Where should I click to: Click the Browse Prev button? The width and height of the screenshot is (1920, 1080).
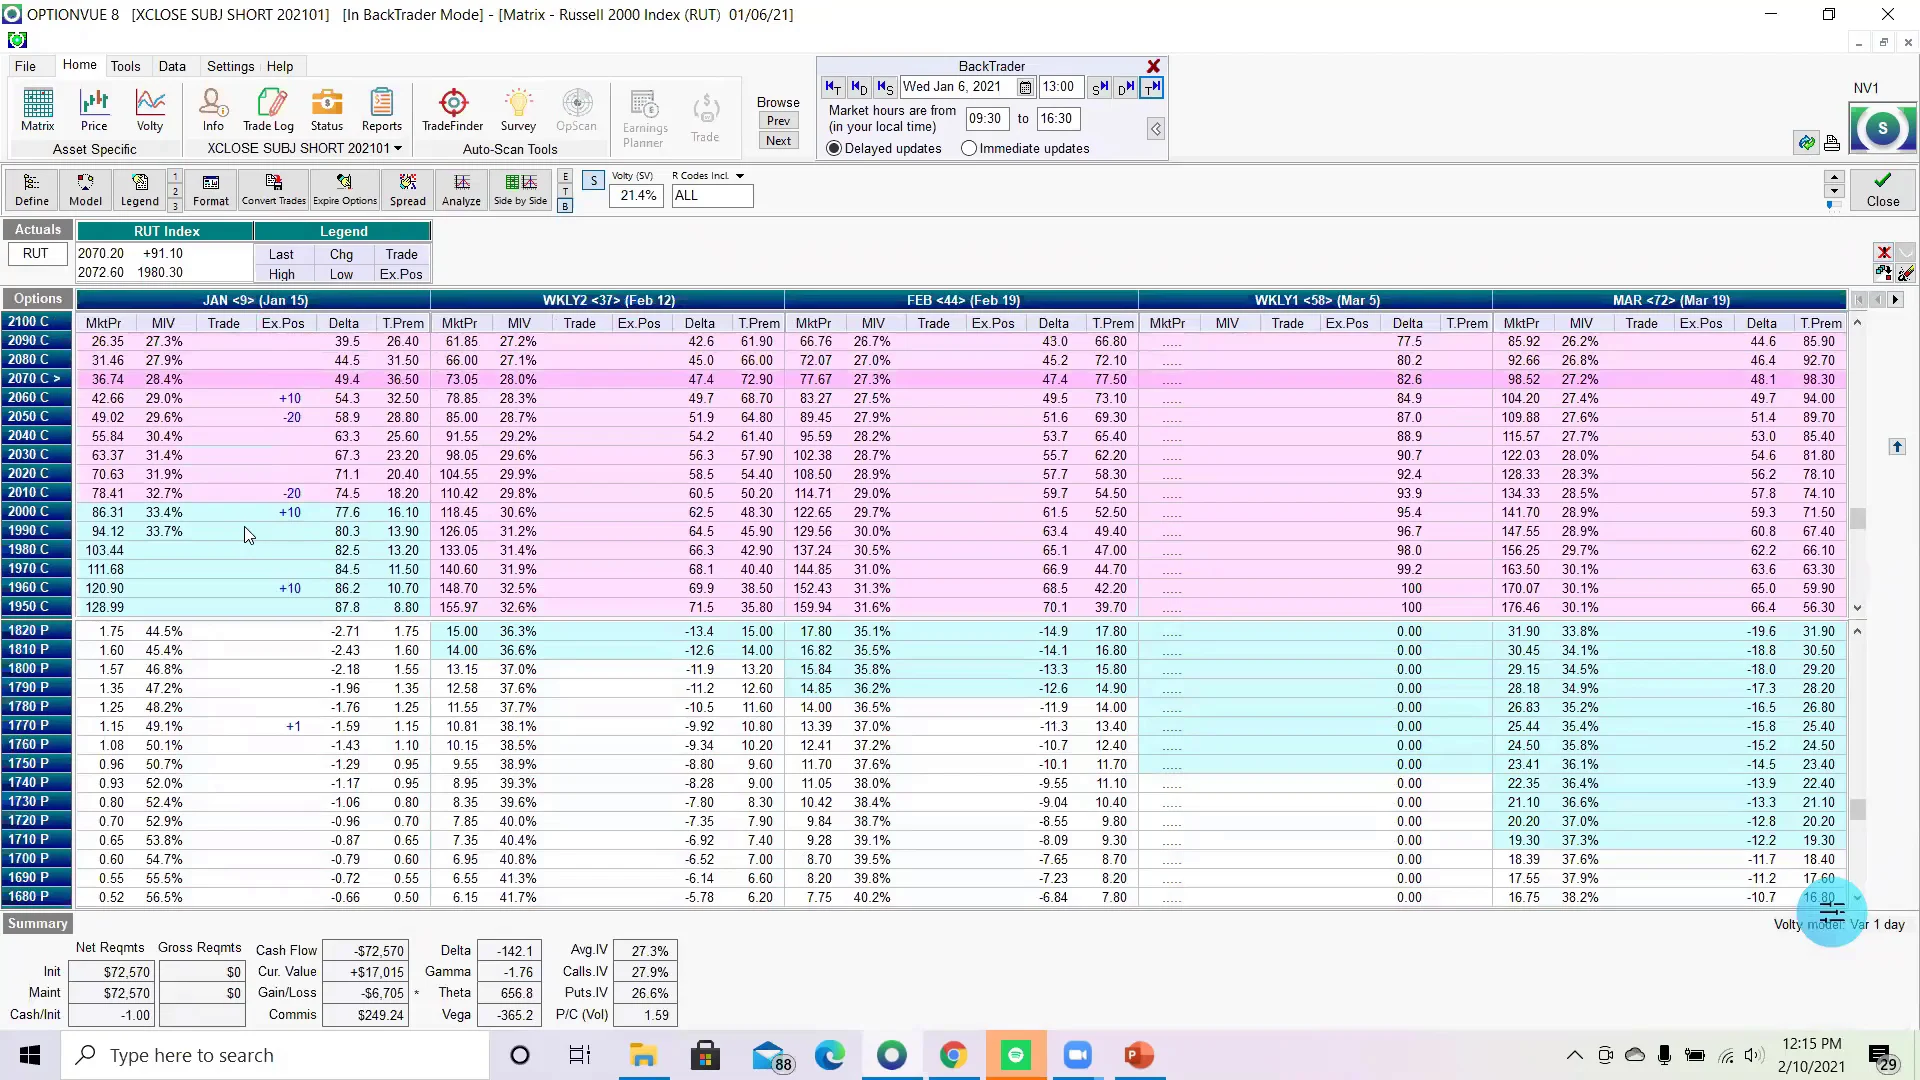click(x=778, y=121)
